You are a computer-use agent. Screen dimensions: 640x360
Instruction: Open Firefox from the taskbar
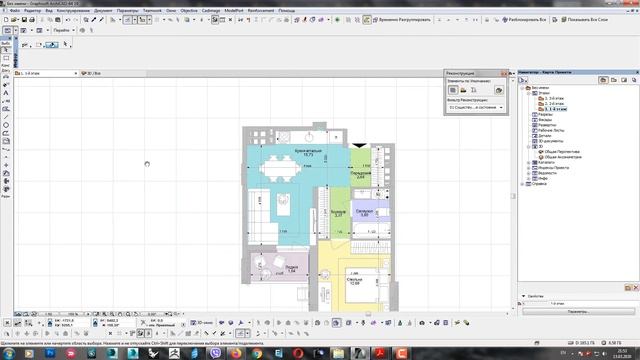(x=236, y=353)
